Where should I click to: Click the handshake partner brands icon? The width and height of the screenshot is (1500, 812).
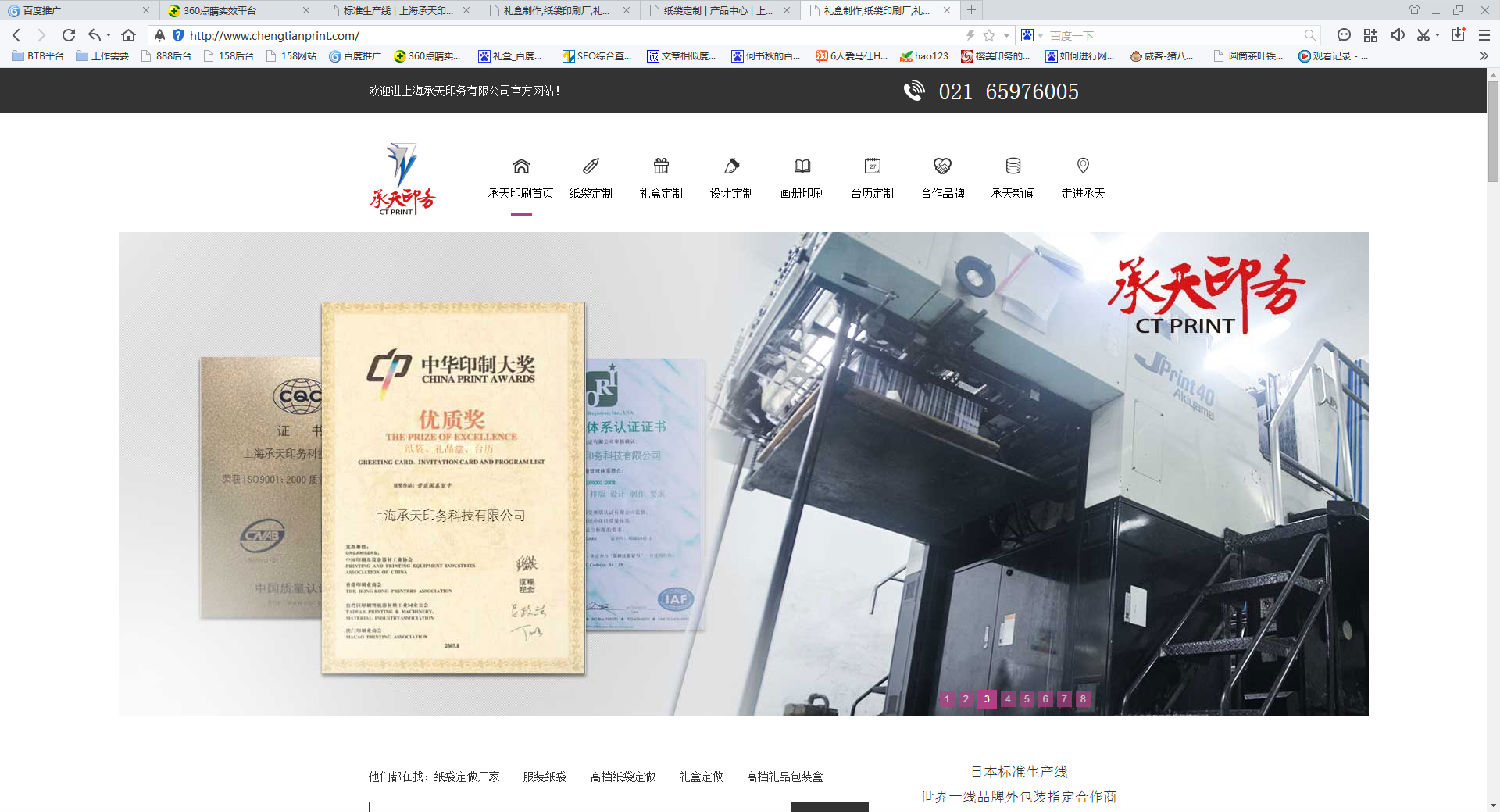click(x=942, y=166)
